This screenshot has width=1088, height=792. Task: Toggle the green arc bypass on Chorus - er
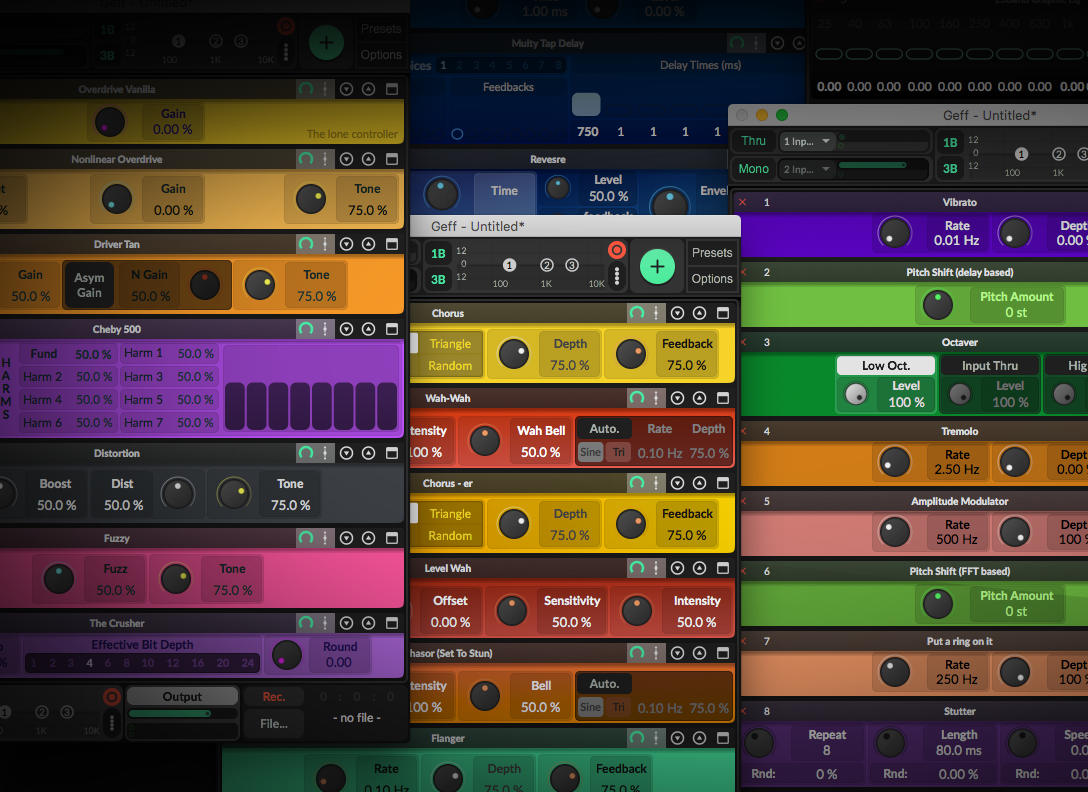[636, 483]
